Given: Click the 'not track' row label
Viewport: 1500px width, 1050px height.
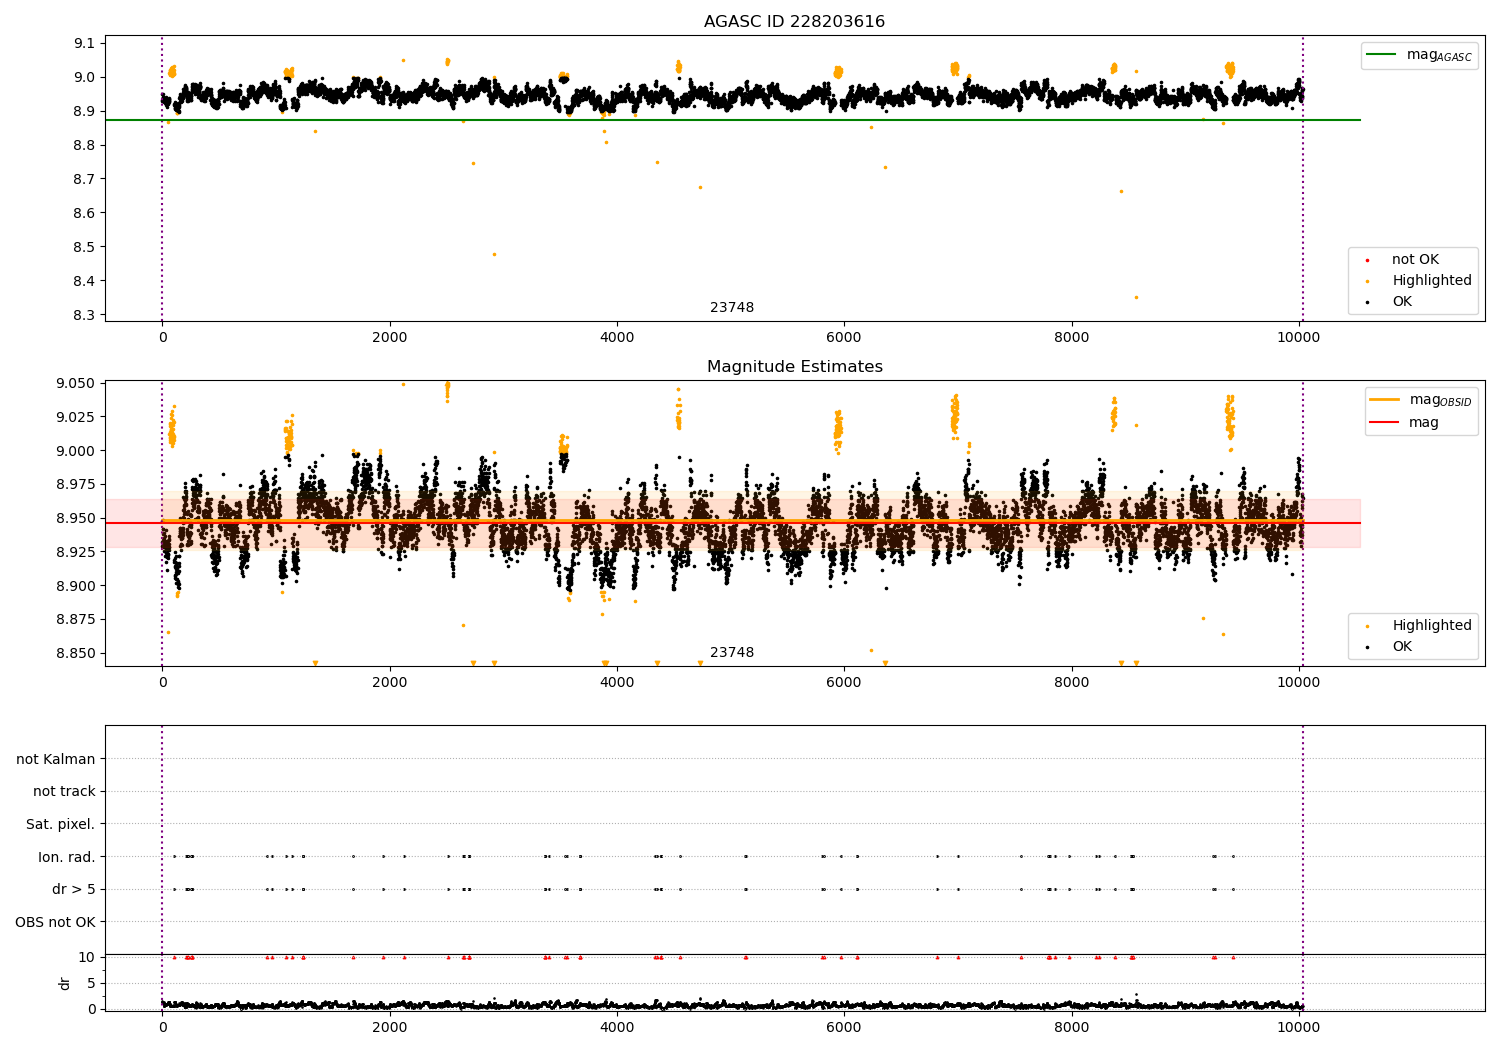Looking at the screenshot, I should 64,792.
